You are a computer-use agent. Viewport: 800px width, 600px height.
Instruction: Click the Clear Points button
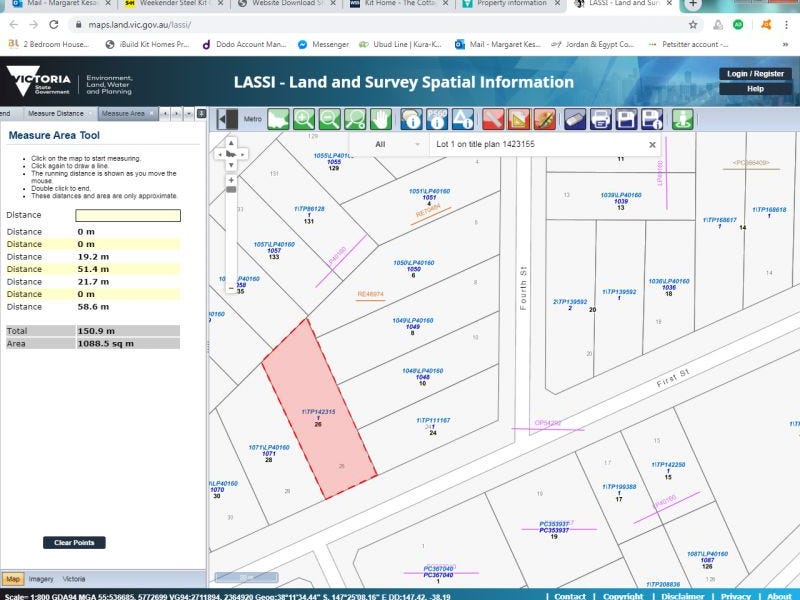point(74,542)
